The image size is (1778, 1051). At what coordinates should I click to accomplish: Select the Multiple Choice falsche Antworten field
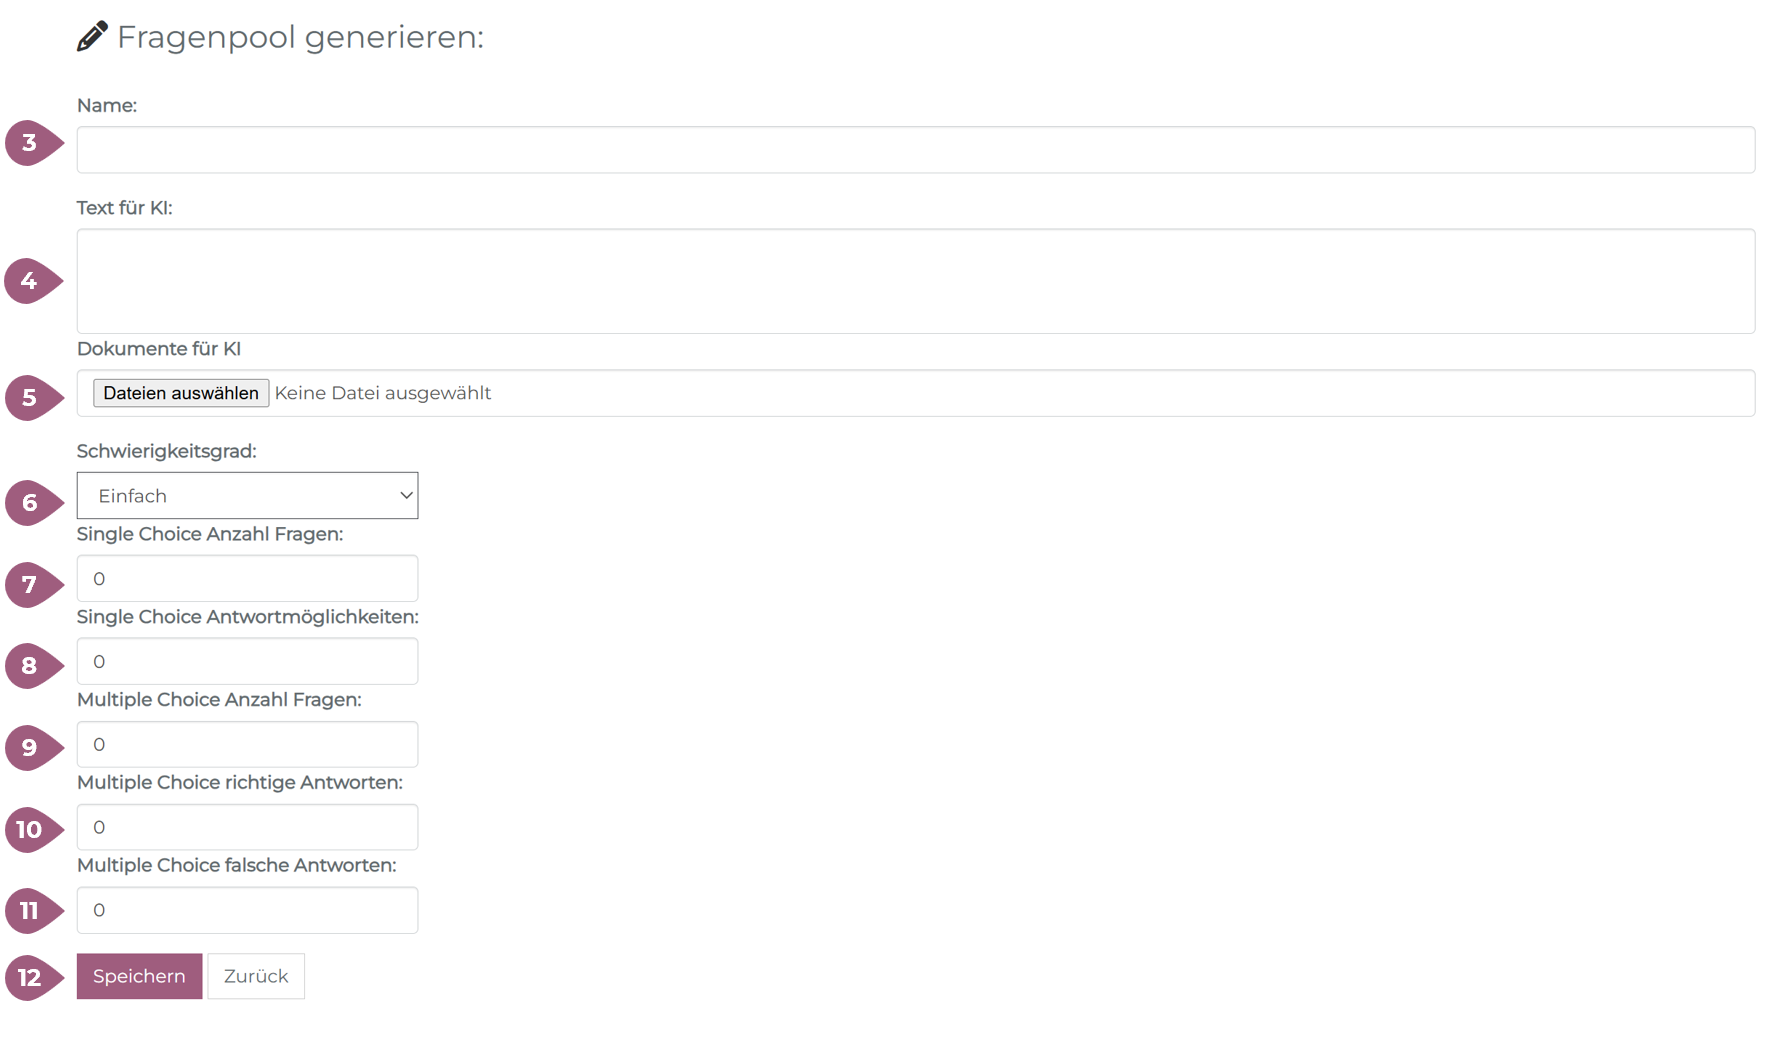[x=247, y=911]
